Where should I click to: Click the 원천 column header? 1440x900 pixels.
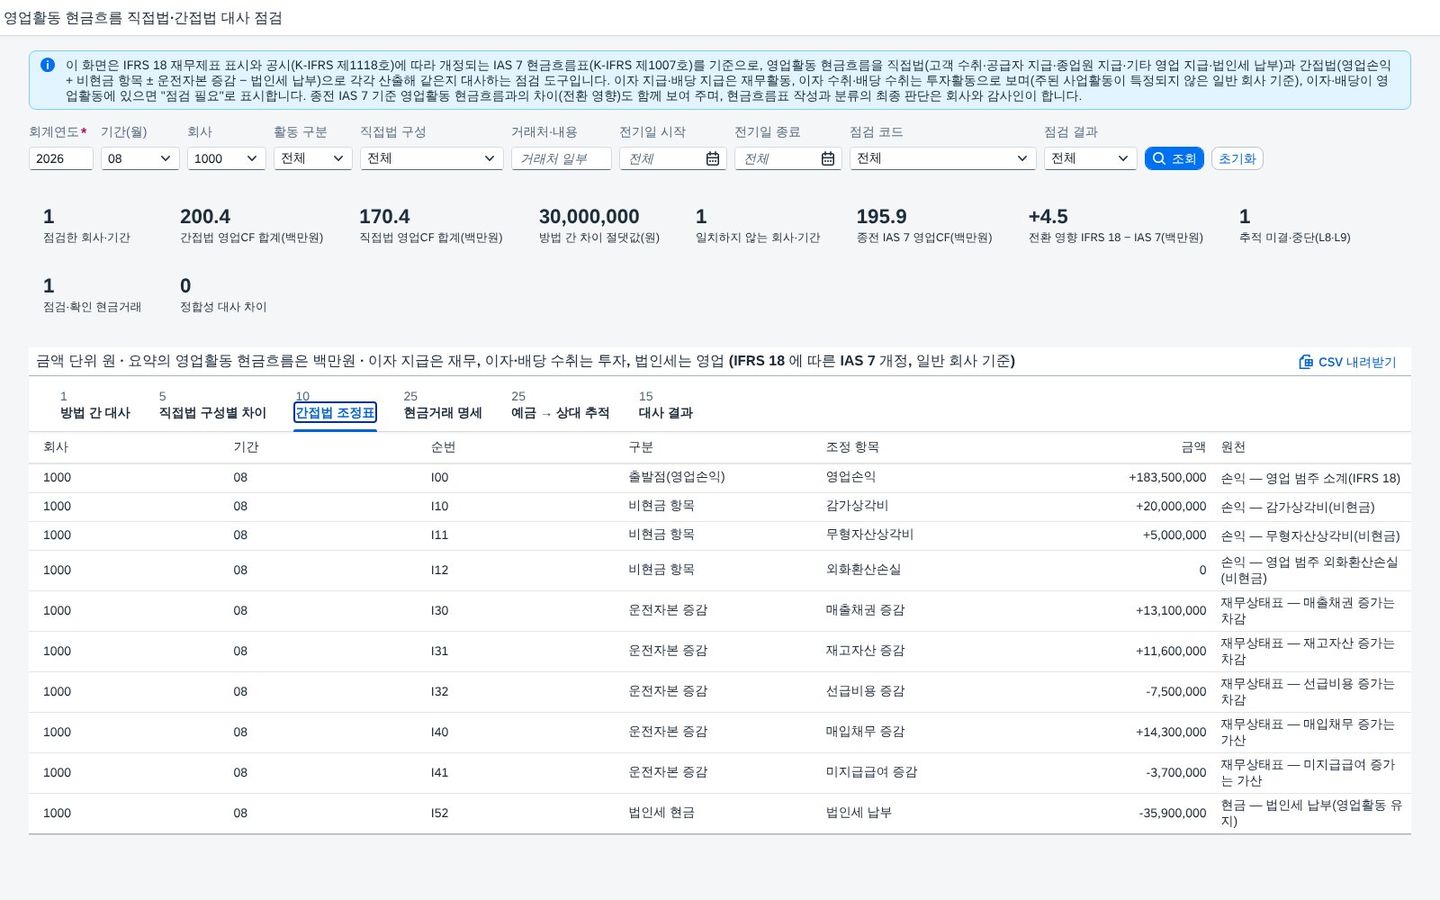[x=1233, y=447]
